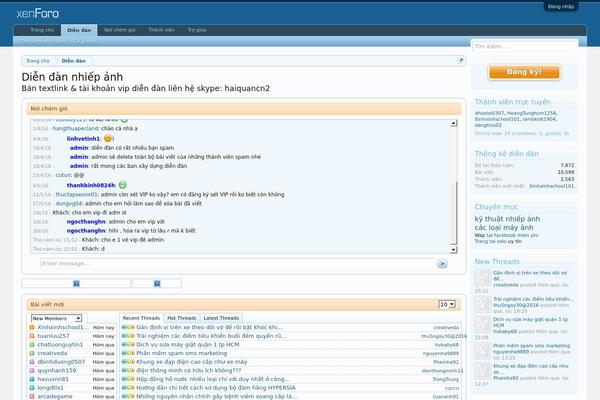The image size is (600, 400).
Task: Click inside the Tìm kiếm search field
Action: coord(524,46)
